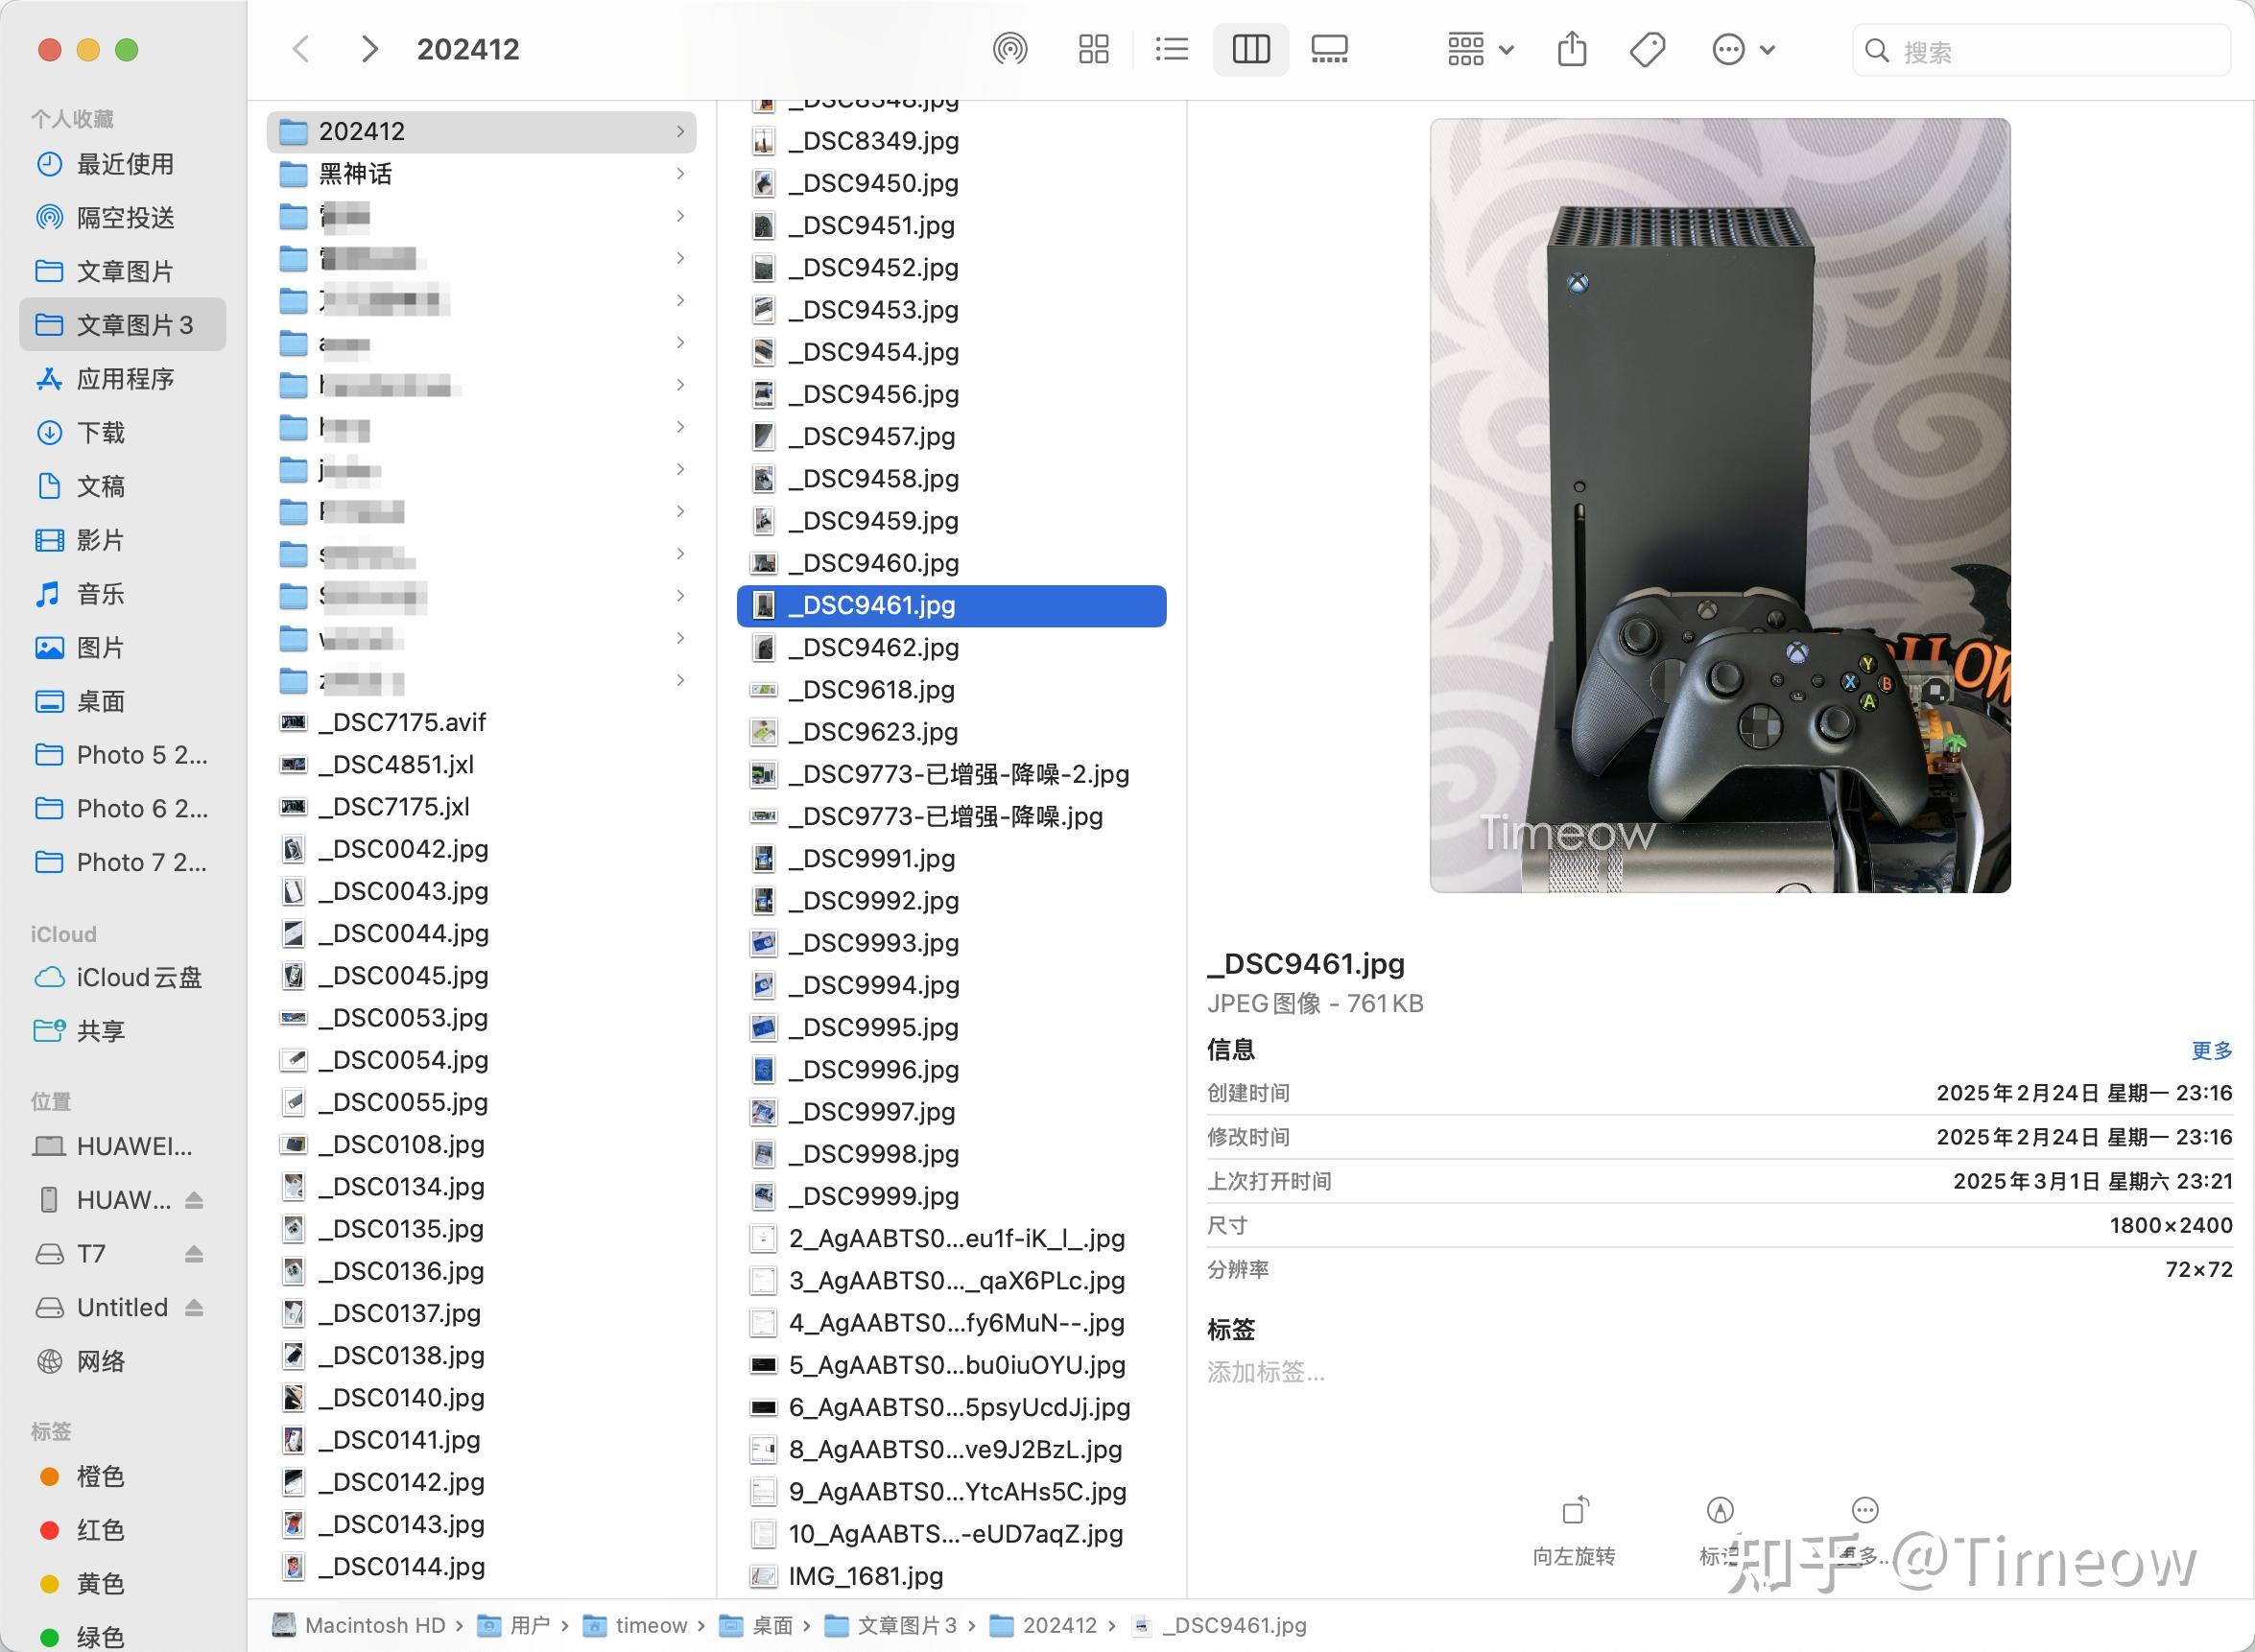This screenshot has height=1652, width=2255.
Task: Rotate the preview image with 向左旋转
Action: click(x=1573, y=1513)
